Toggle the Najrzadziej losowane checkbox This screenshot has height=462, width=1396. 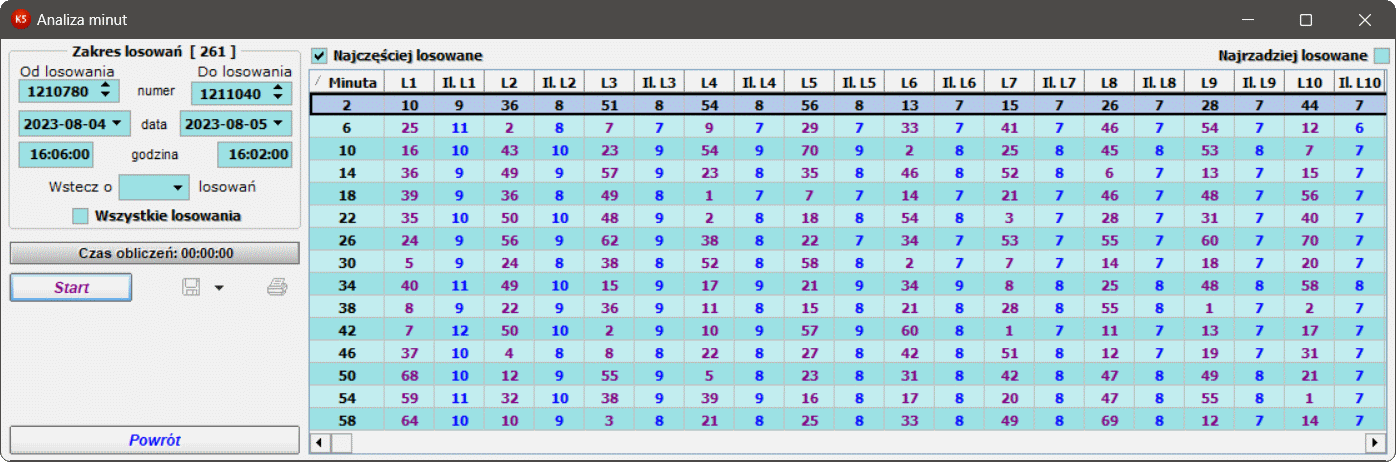(x=1381, y=56)
